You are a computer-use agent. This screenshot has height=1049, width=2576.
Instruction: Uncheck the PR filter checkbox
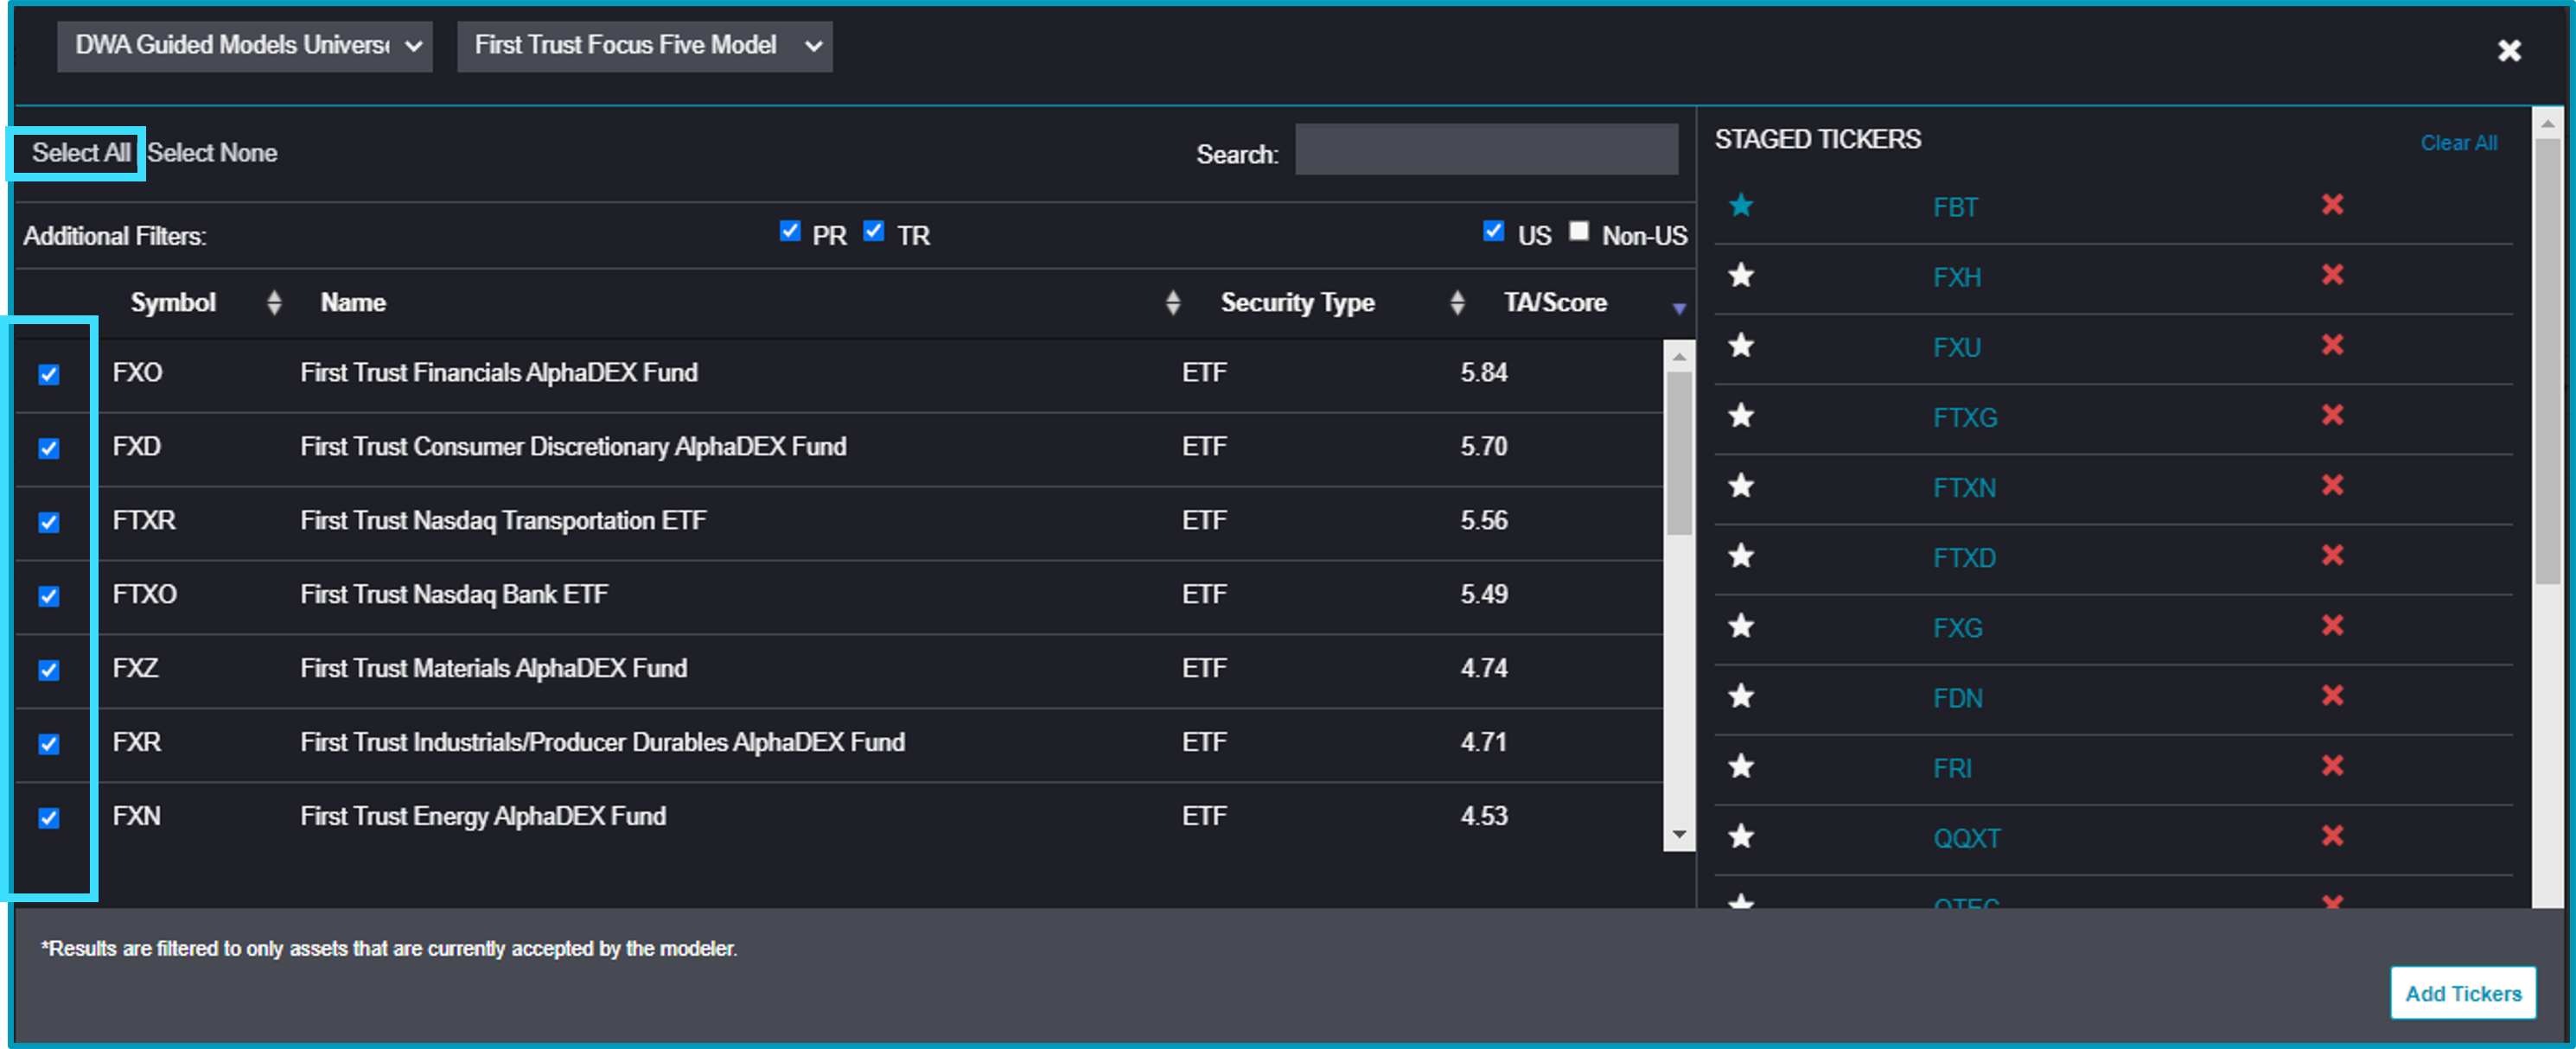coord(789,231)
